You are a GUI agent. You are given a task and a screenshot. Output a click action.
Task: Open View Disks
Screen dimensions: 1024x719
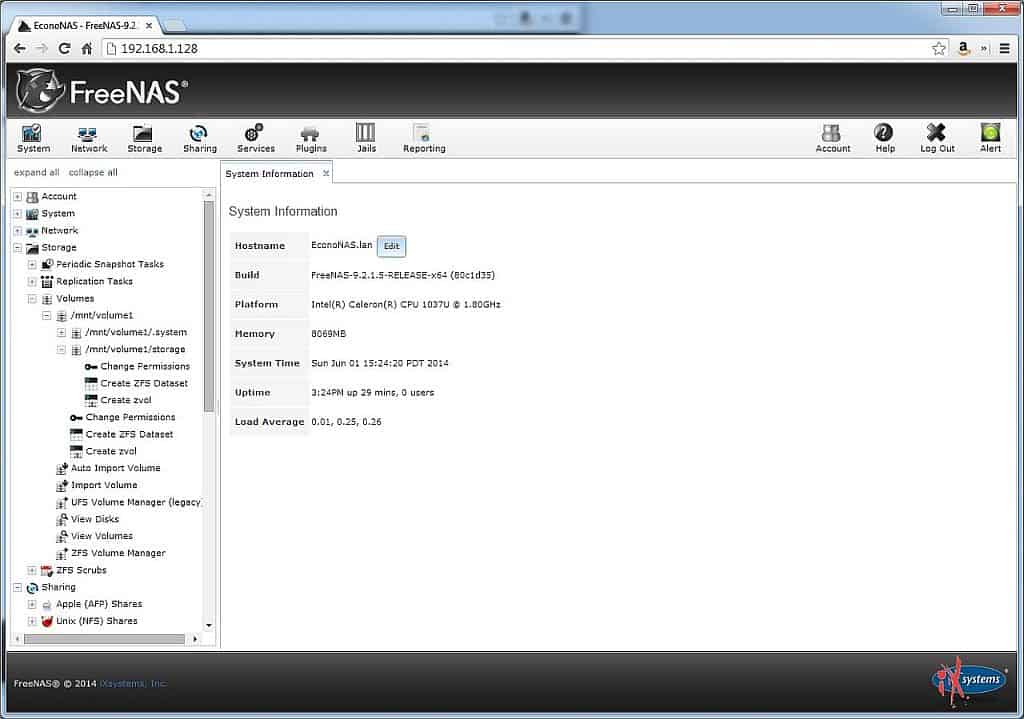(x=95, y=519)
